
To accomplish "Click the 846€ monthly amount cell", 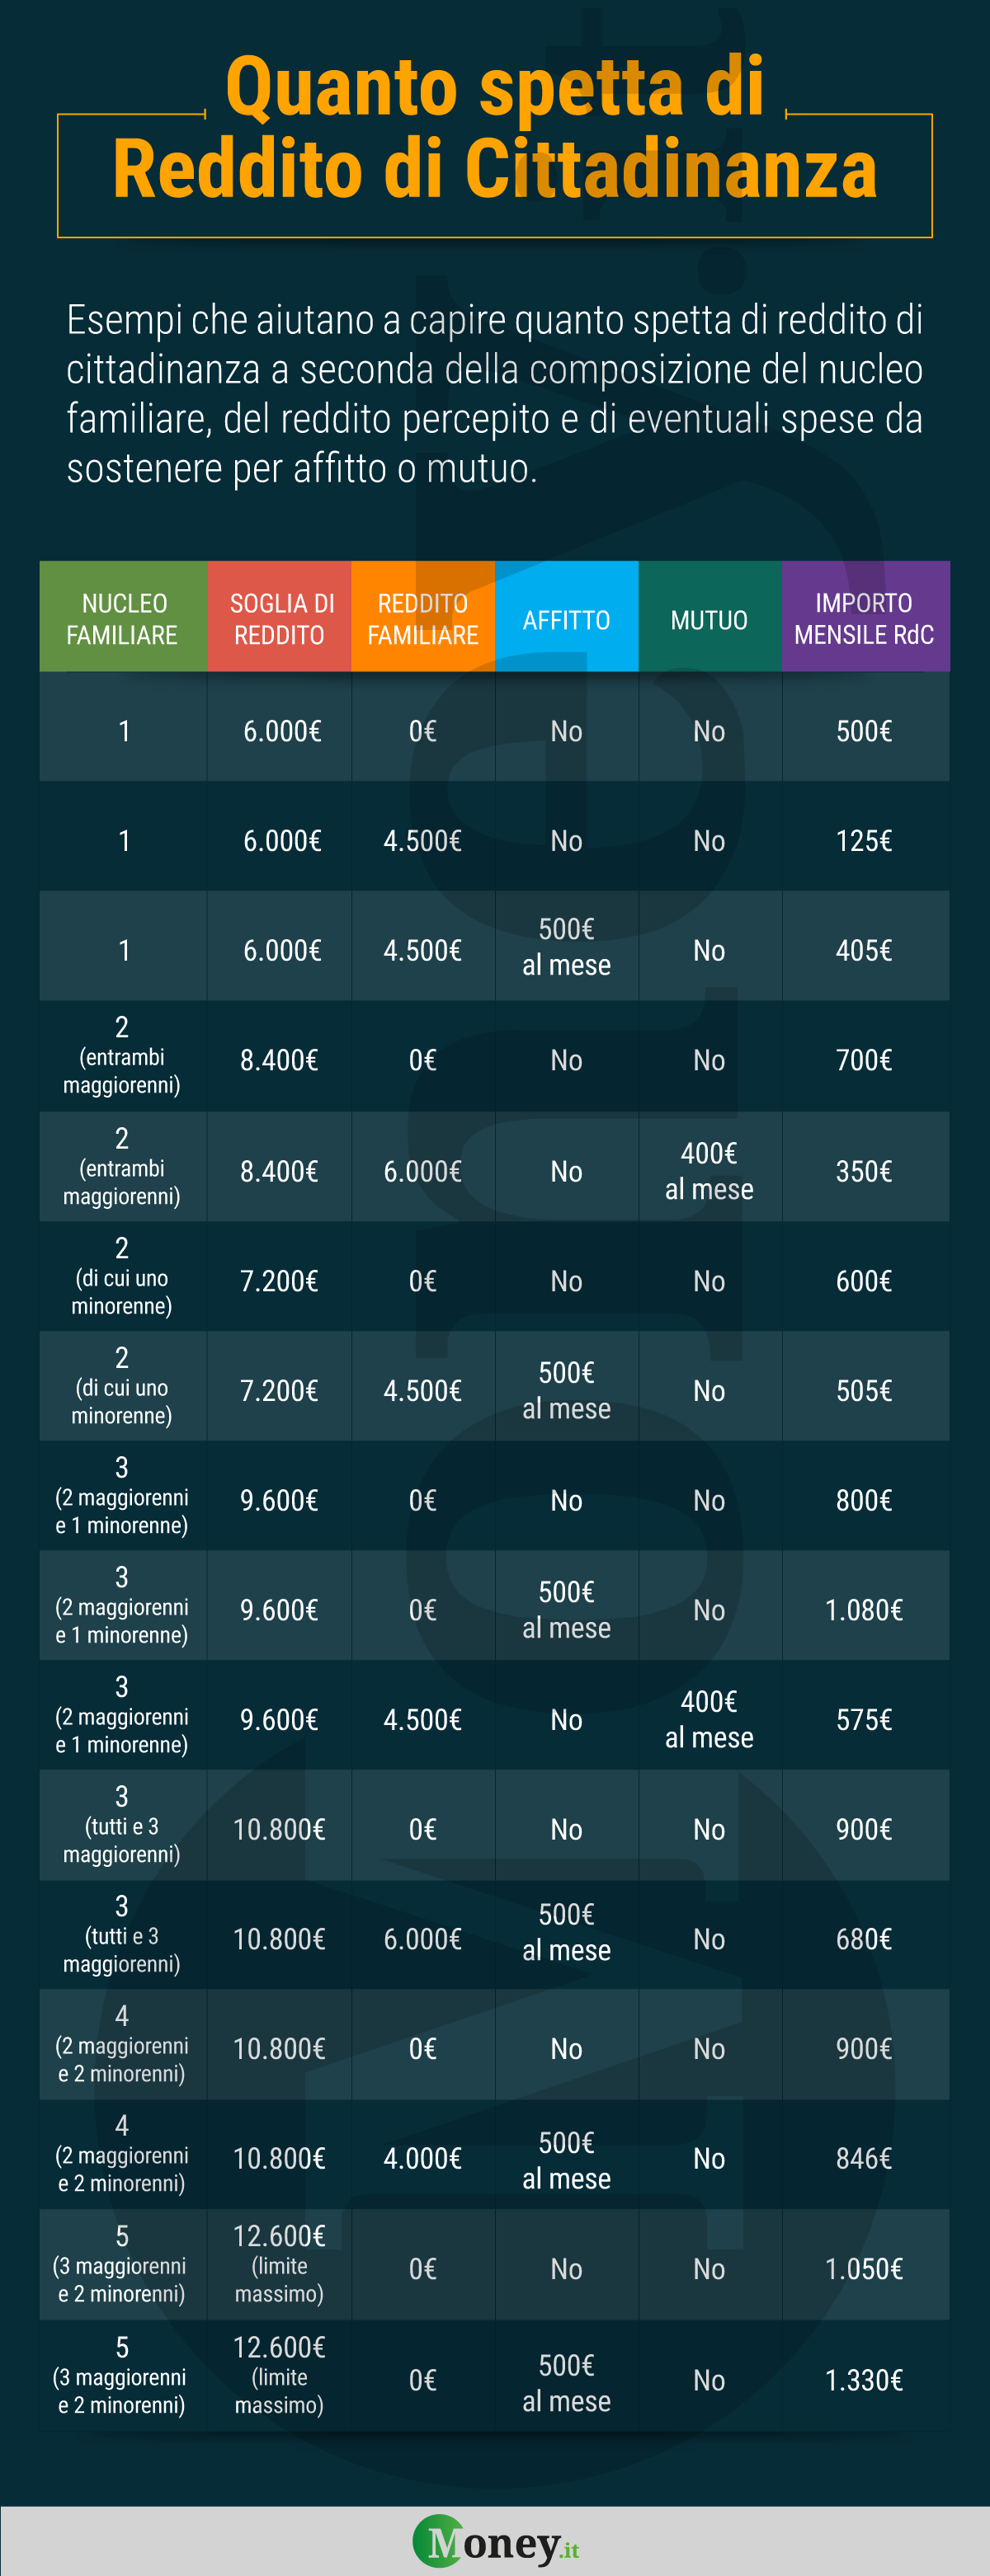I will [865, 2159].
